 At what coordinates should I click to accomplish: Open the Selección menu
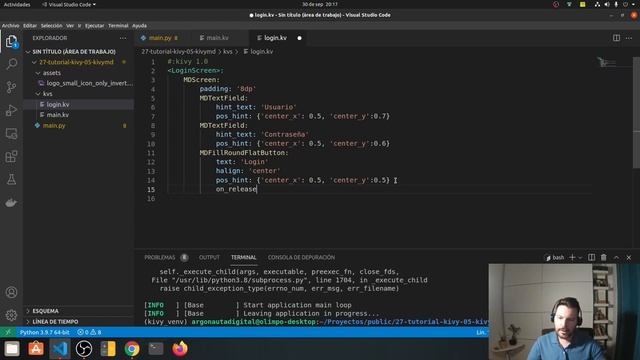(51, 26)
